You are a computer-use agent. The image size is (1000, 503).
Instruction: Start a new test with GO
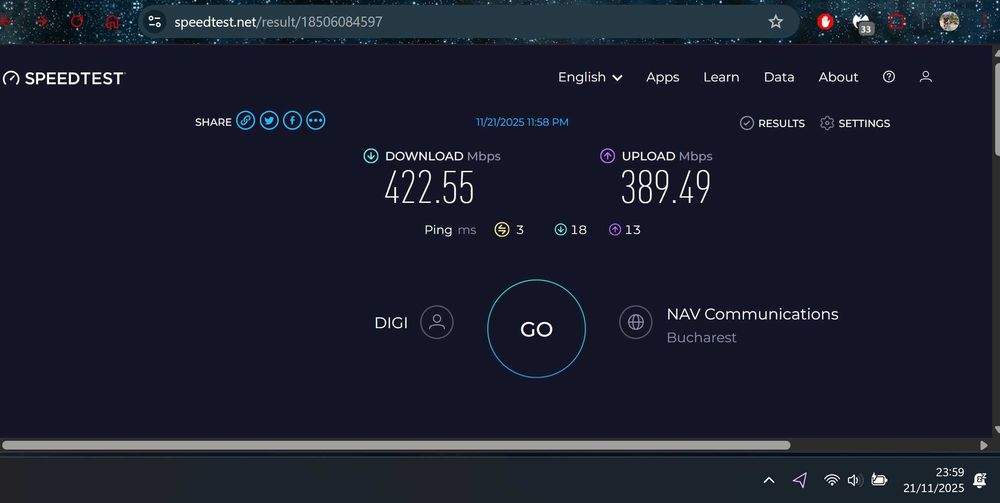click(536, 329)
